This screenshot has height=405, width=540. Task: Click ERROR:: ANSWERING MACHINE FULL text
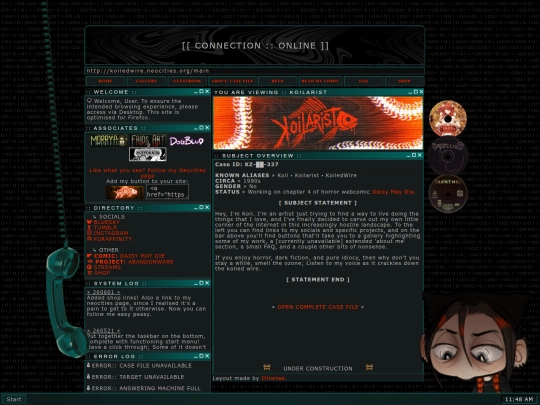[x=146, y=388]
